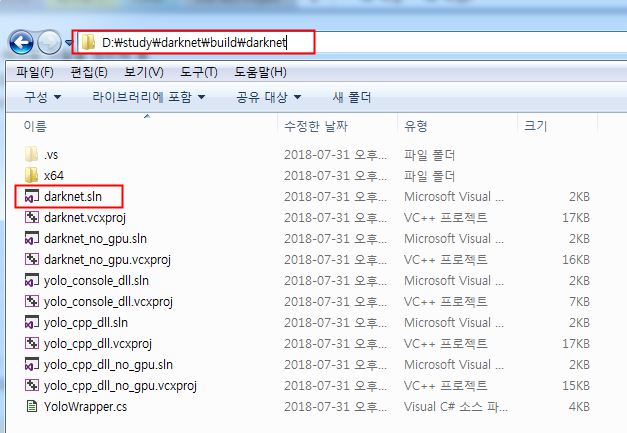Sort by the 이름 column header
627x433 pixels.
pyautogui.click(x=35, y=126)
